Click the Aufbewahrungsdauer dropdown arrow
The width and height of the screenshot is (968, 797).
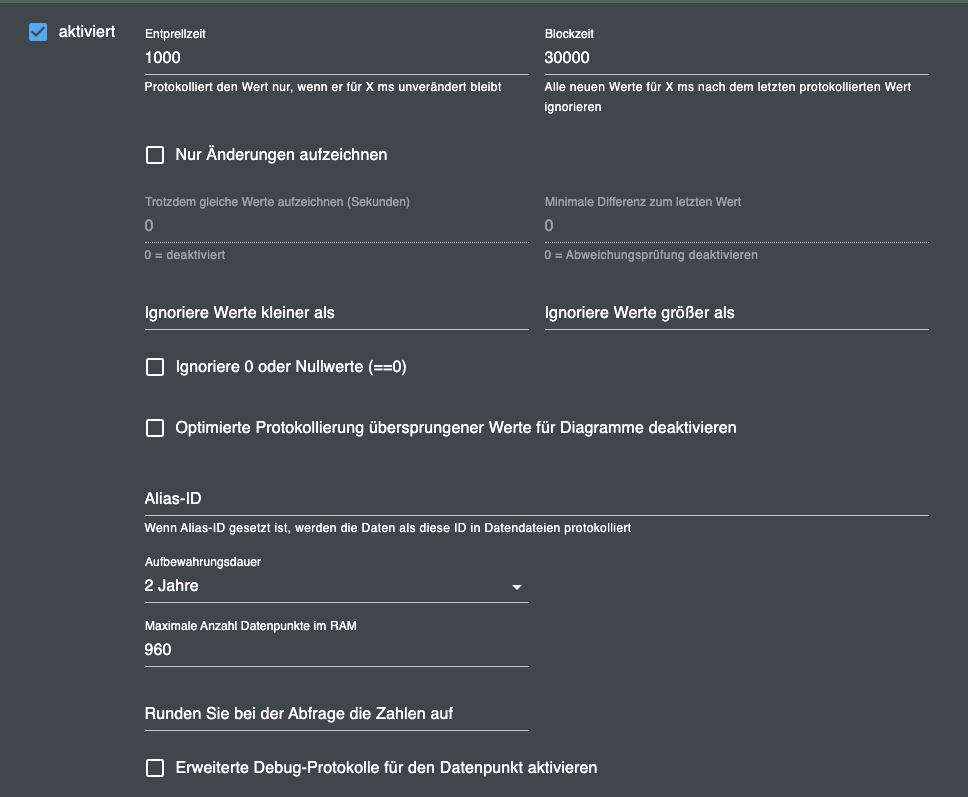tap(517, 587)
